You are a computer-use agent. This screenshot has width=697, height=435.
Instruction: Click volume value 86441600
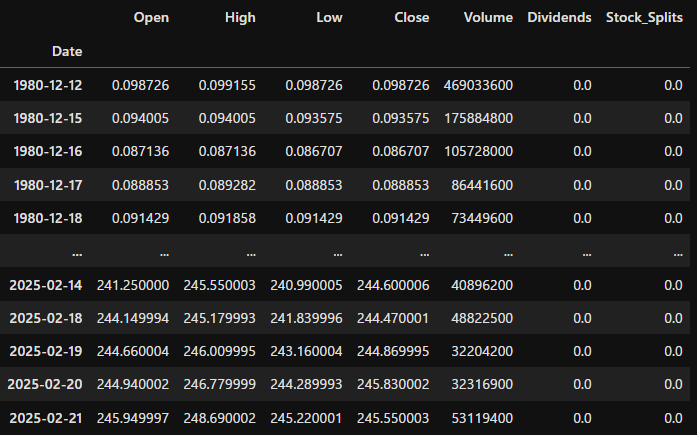pos(482,185)
